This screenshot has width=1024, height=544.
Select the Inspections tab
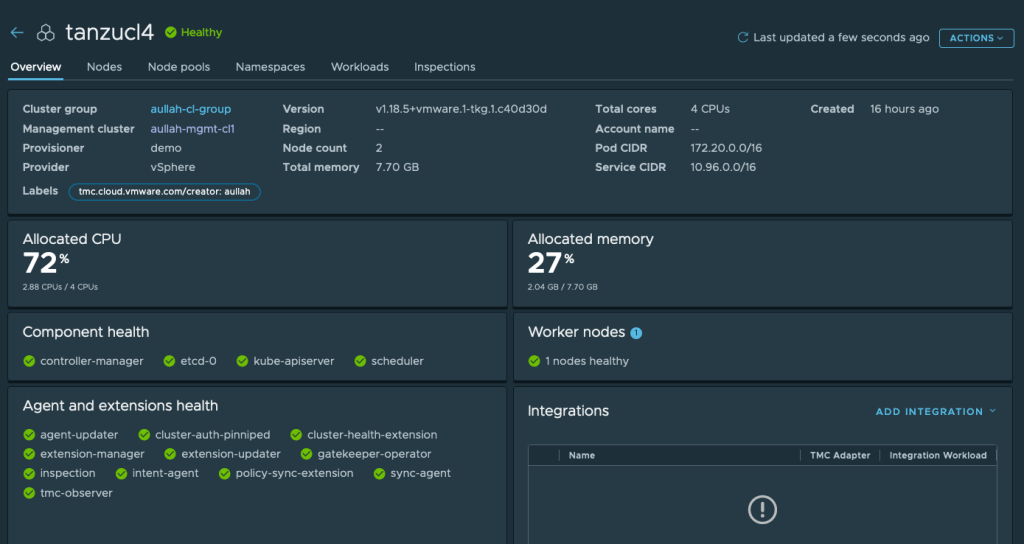click(445, 67)
